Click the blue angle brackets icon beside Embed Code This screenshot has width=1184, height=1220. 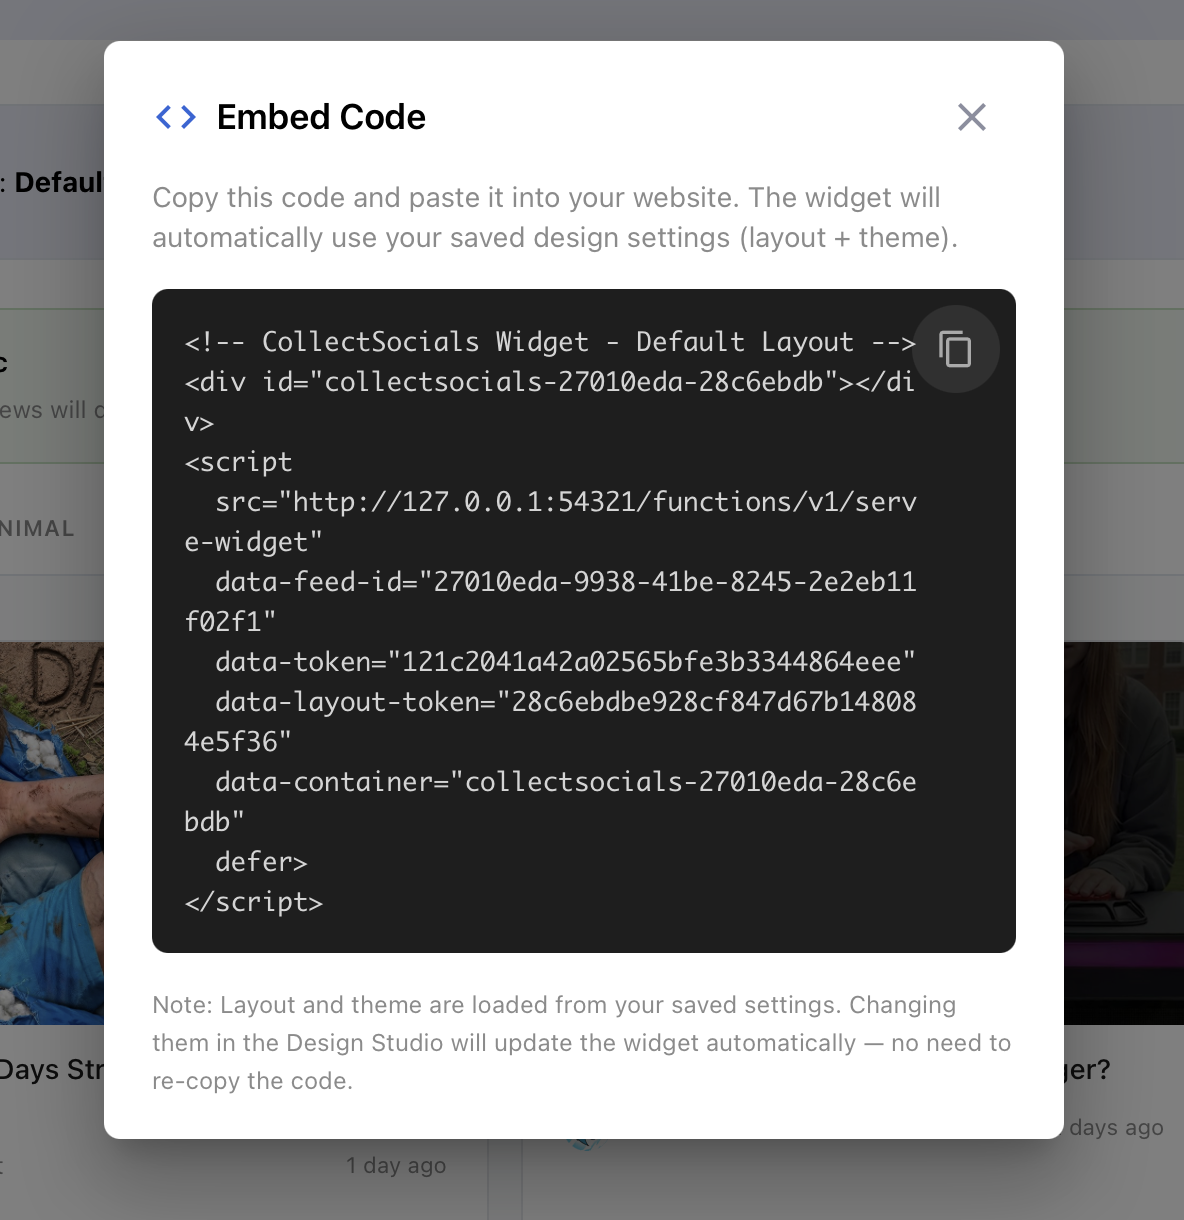pyautogui.click(x=176, y=117)
